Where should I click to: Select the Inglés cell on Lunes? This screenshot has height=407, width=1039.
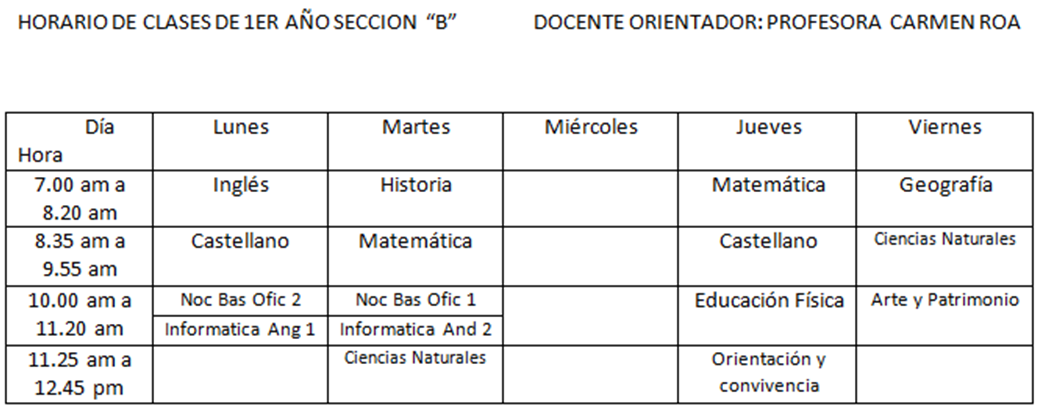pos(241,198)
